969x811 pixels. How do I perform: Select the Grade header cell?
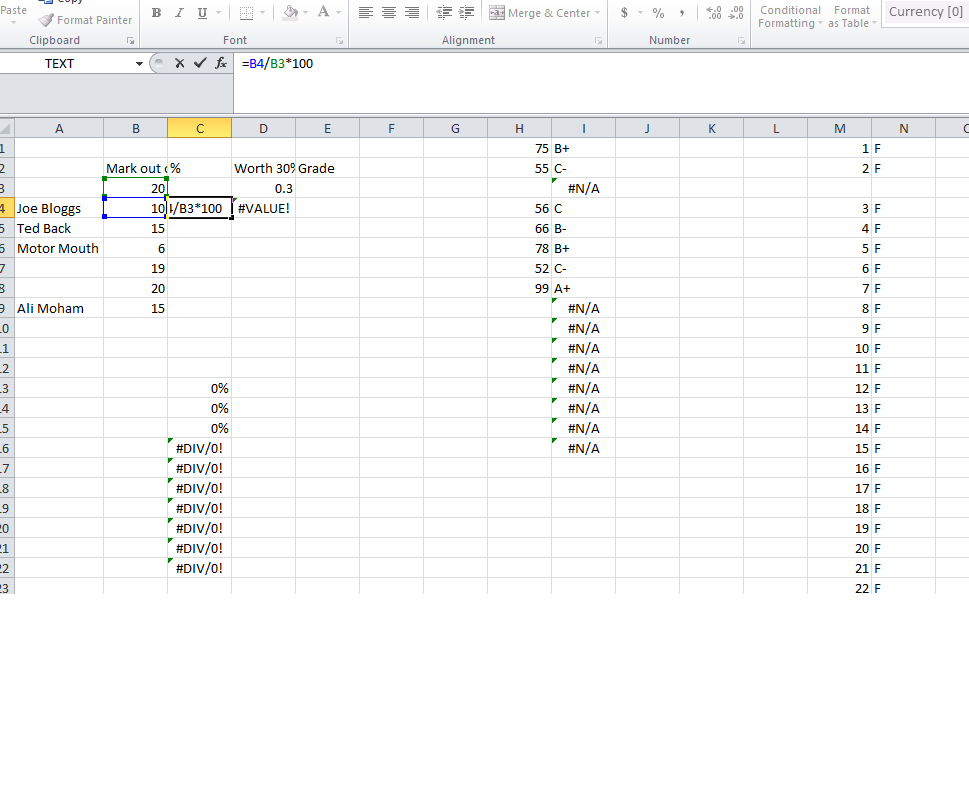pos(328,168)
